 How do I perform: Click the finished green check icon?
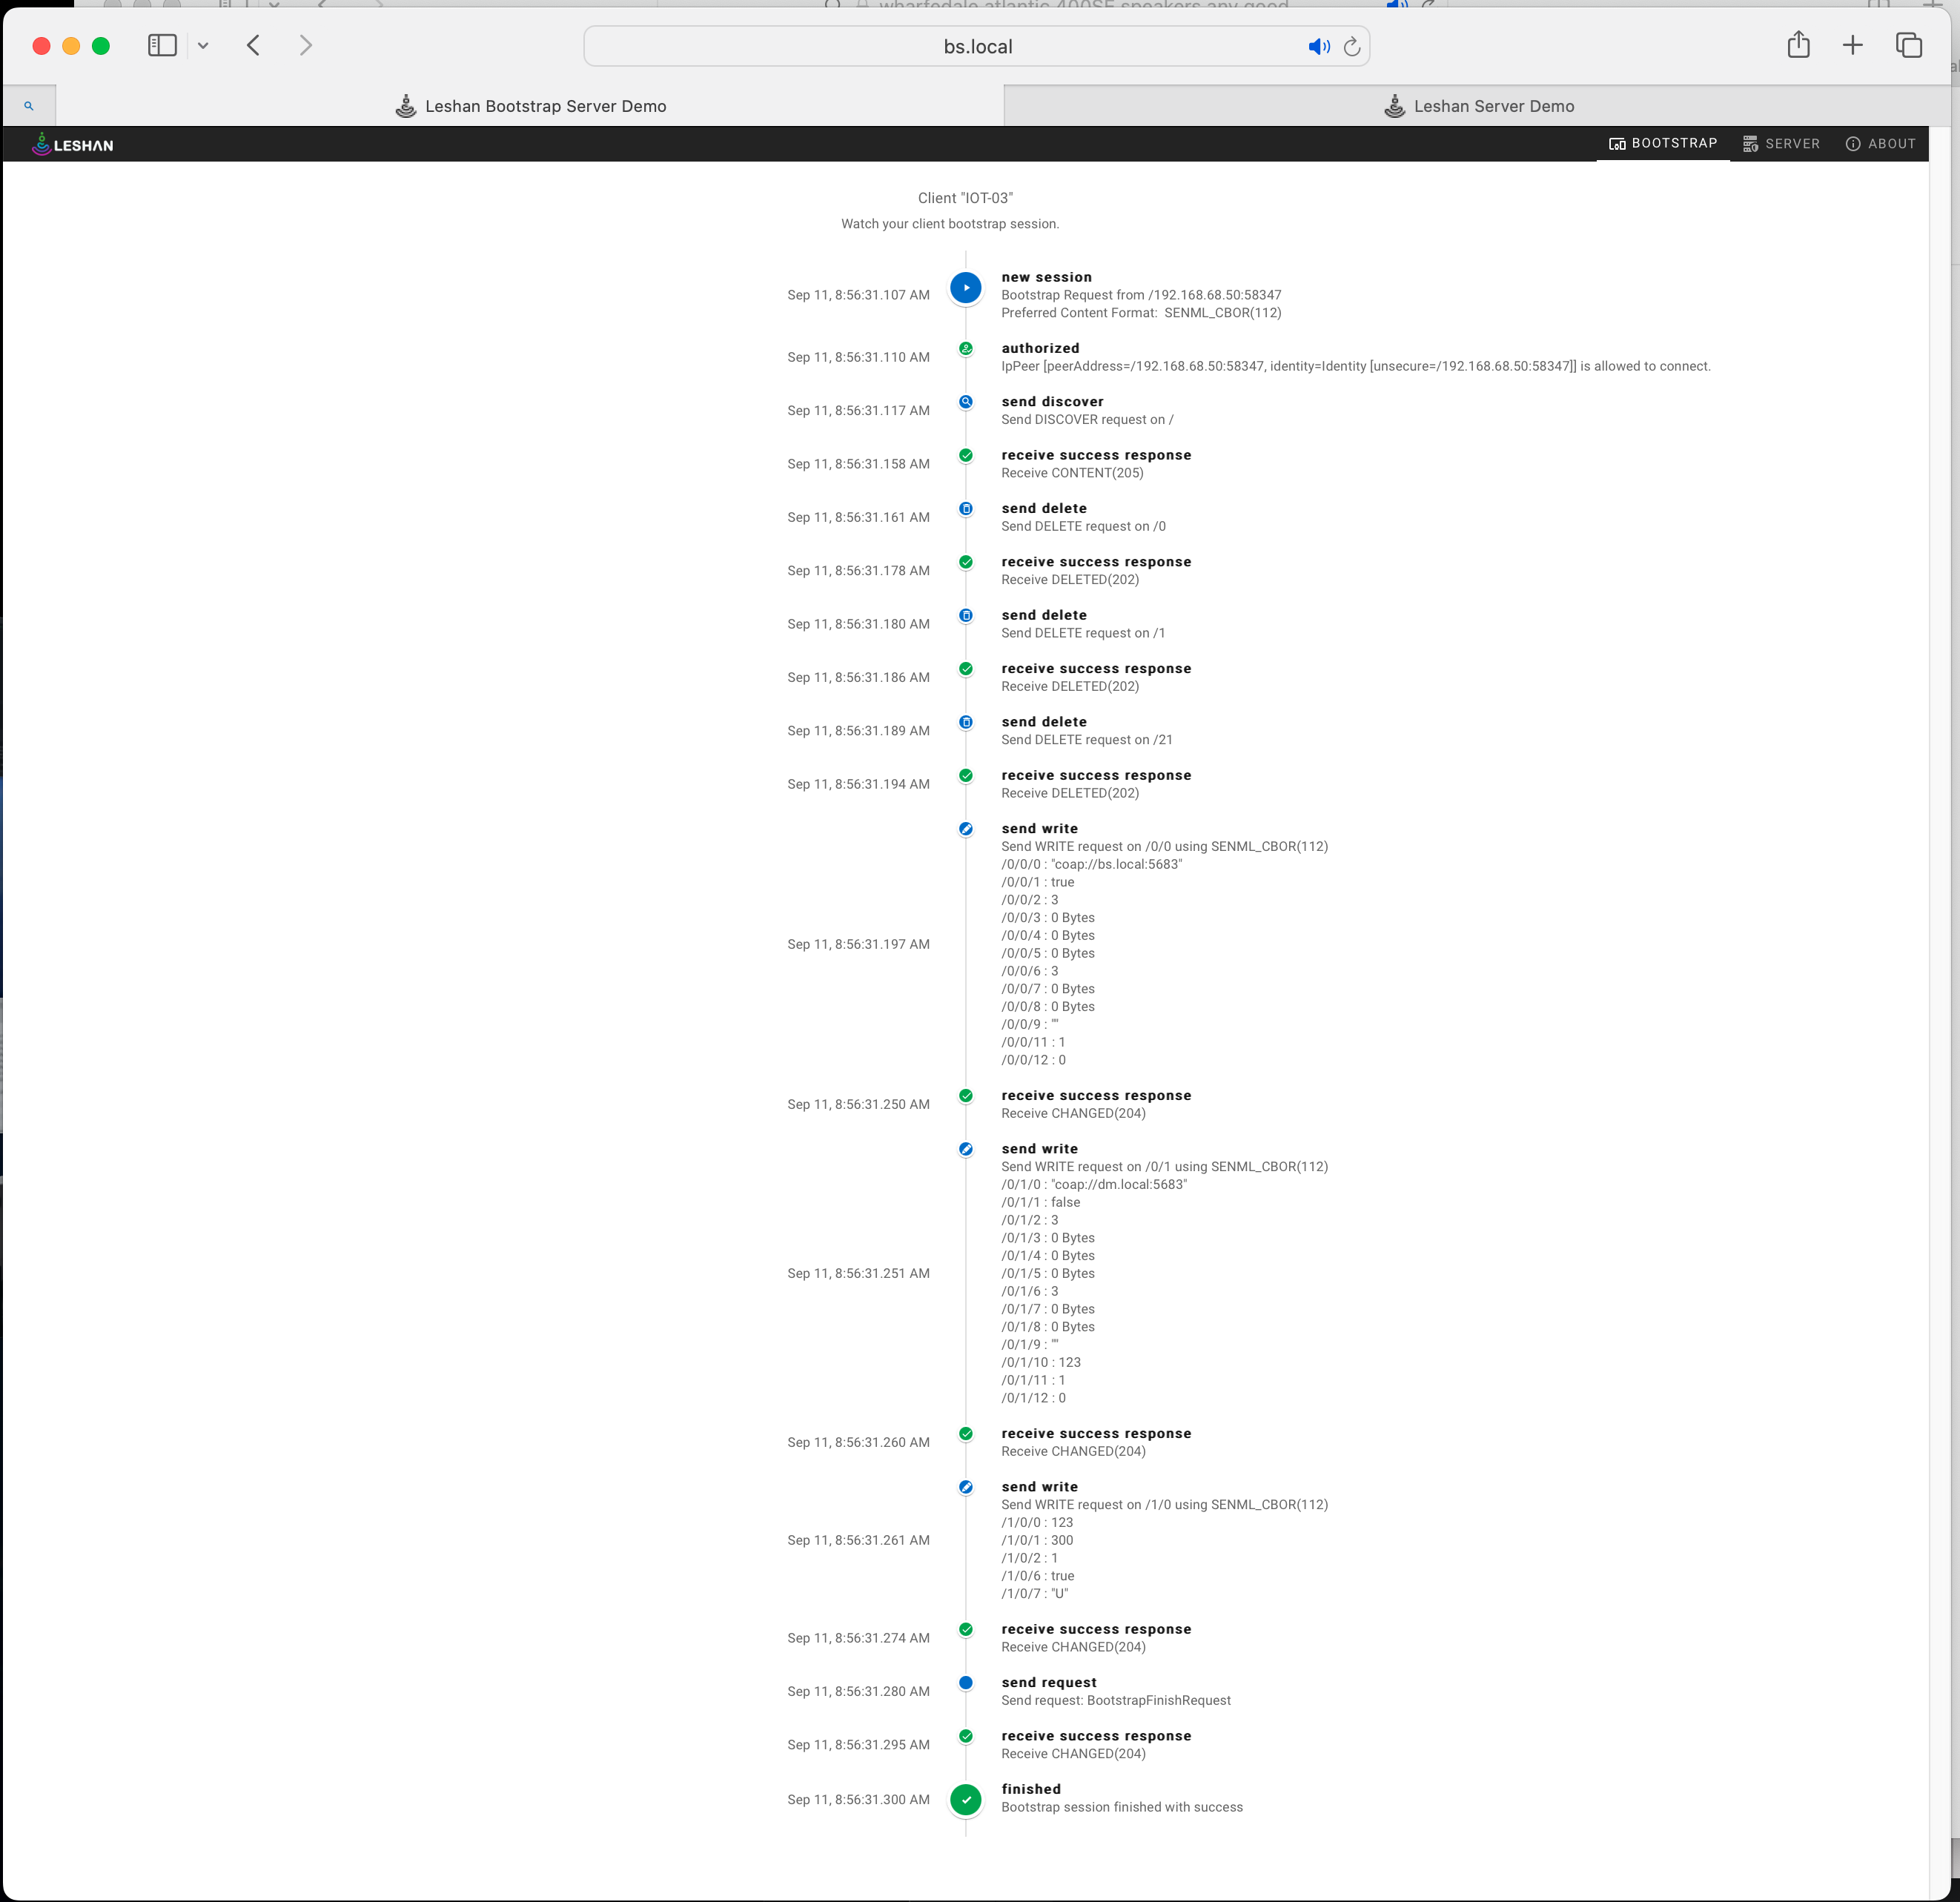[965, 1800]
